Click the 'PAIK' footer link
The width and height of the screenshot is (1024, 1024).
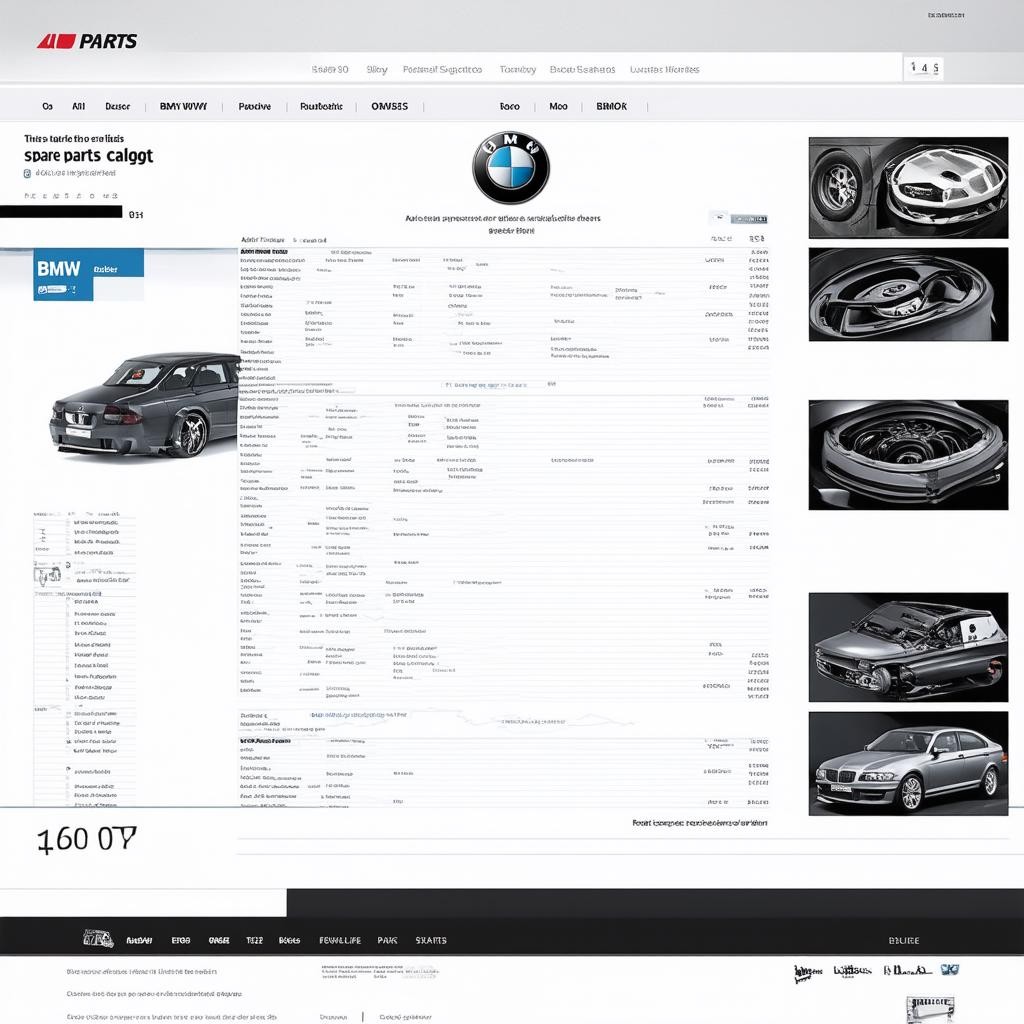387,940
